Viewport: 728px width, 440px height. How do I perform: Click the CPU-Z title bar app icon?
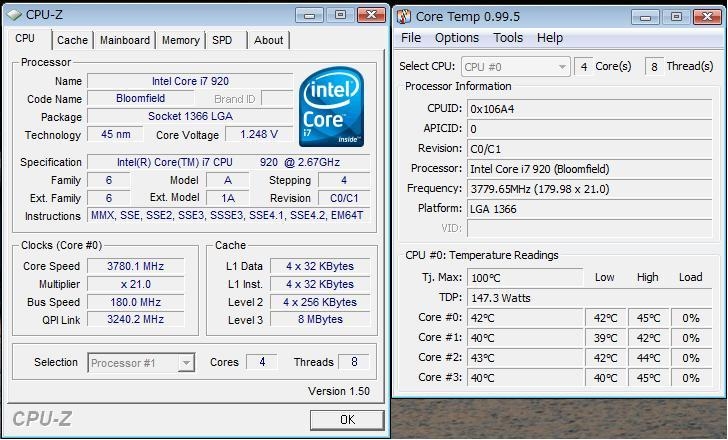14,15
